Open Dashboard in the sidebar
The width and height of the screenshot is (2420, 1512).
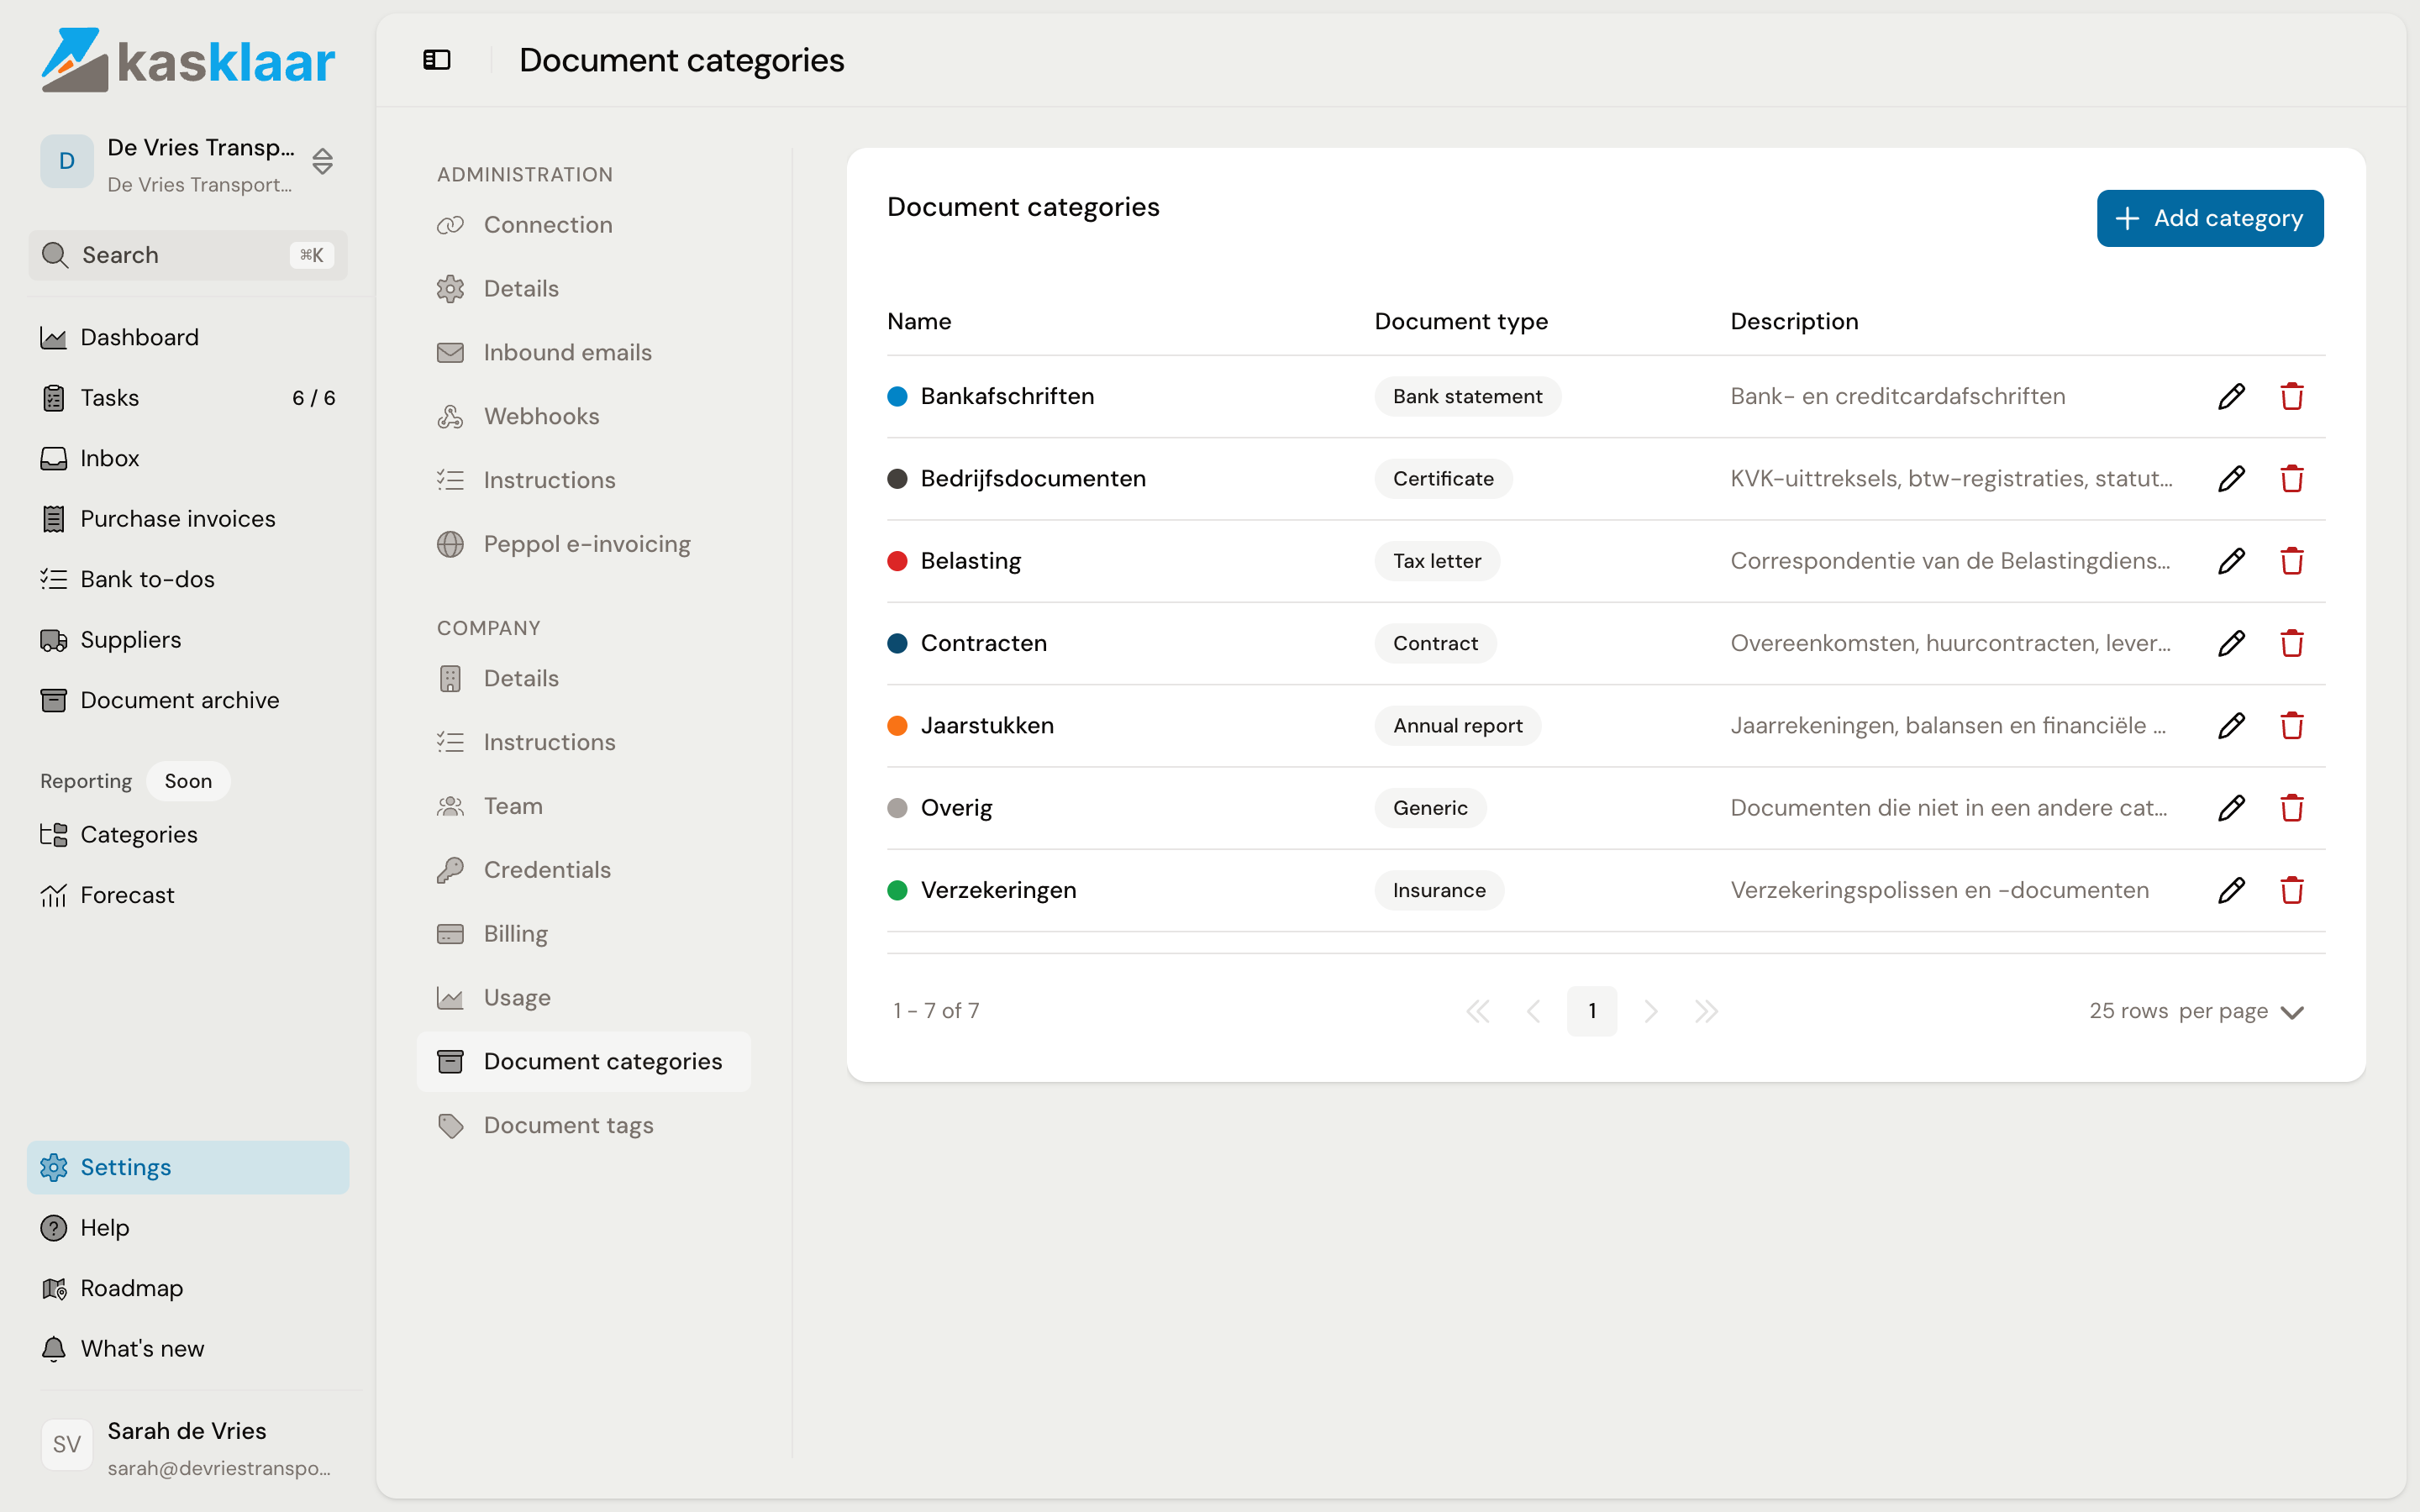pyautogui.click(x=188, y=338)
